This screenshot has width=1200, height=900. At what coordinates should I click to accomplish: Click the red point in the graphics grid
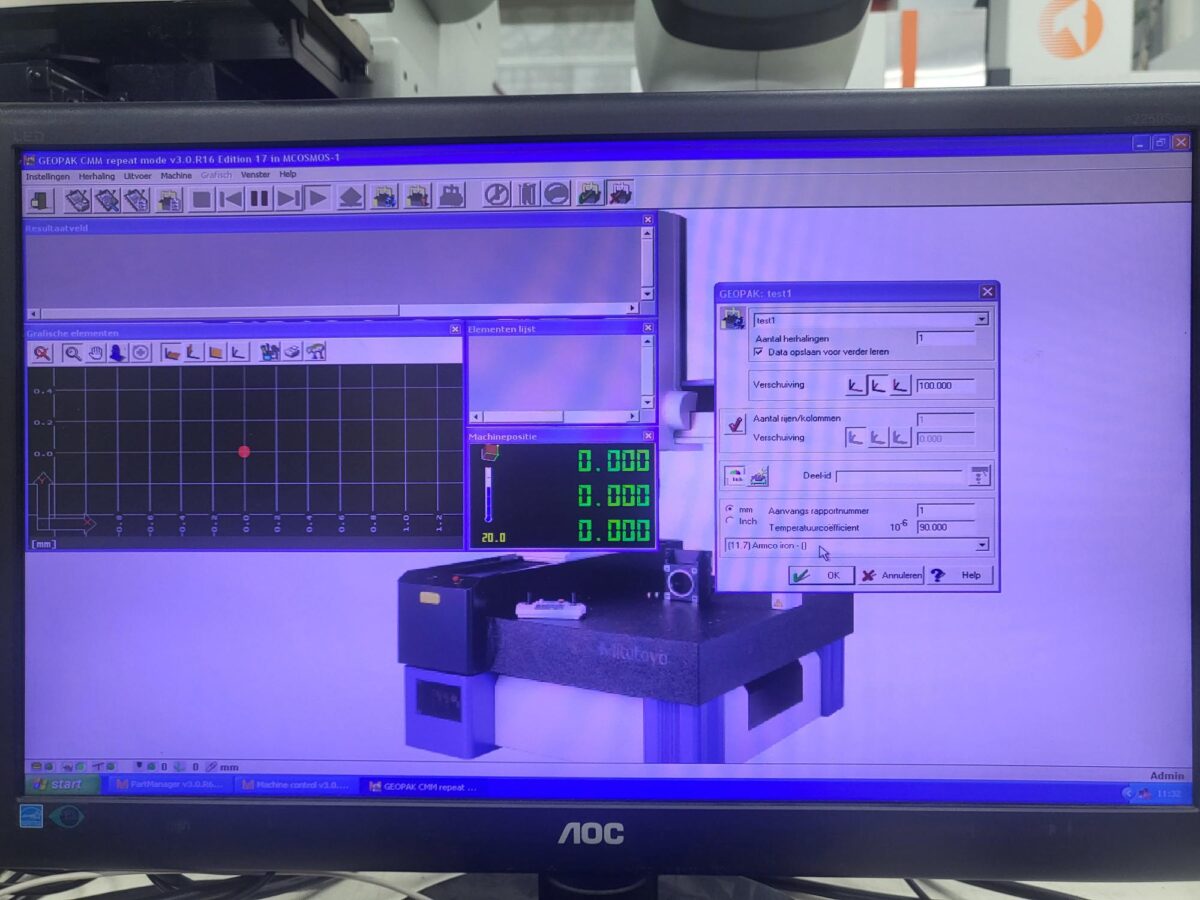click(244, 452)
